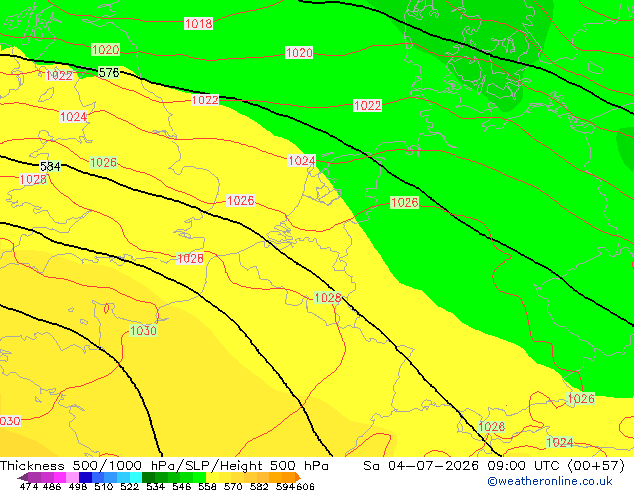Click the fully visible 1030 isobar label

click(x=143, y=331)
